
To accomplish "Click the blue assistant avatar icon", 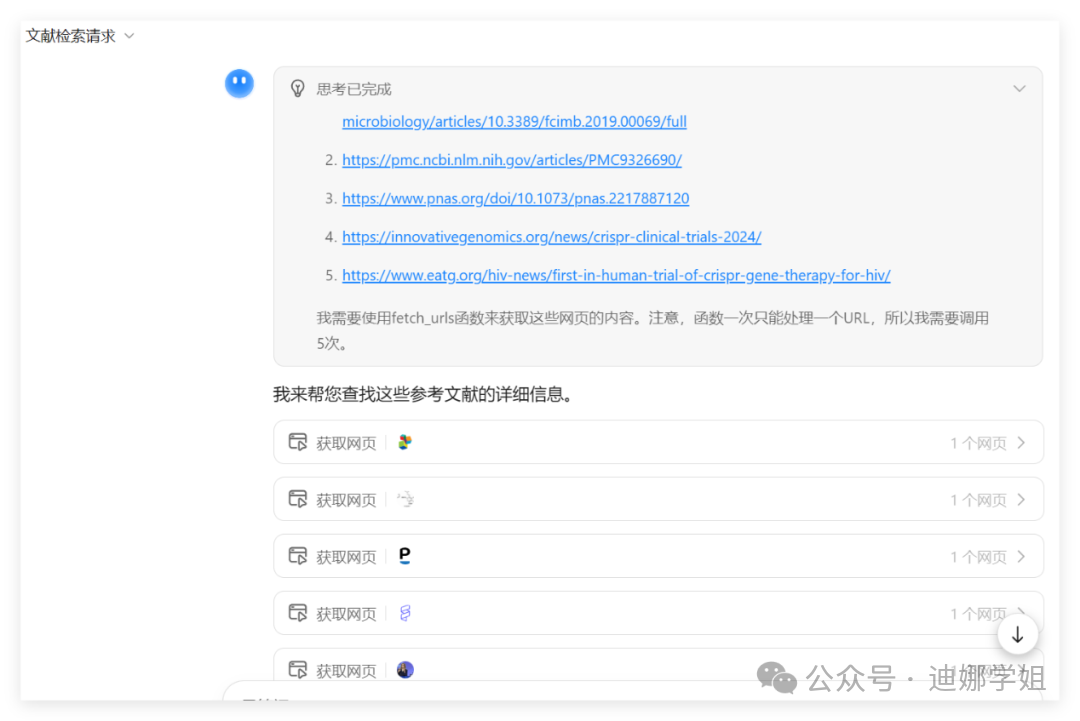I will 239,83.
